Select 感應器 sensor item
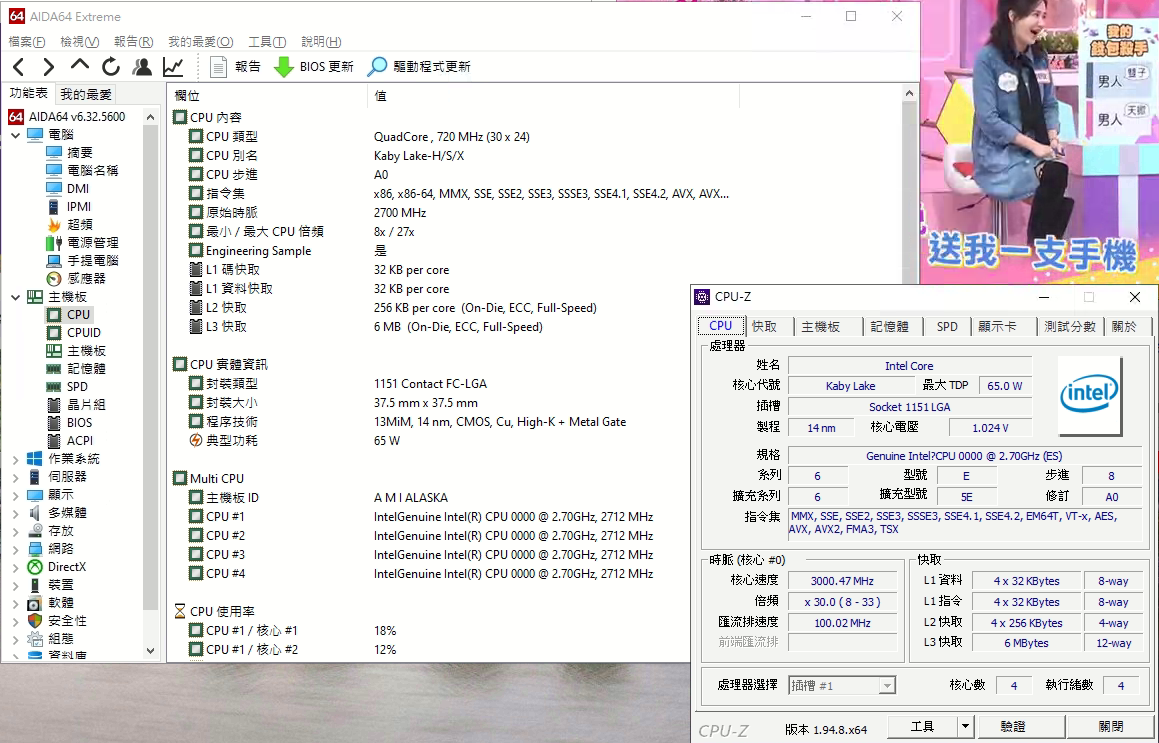 [x=86, y=278]
